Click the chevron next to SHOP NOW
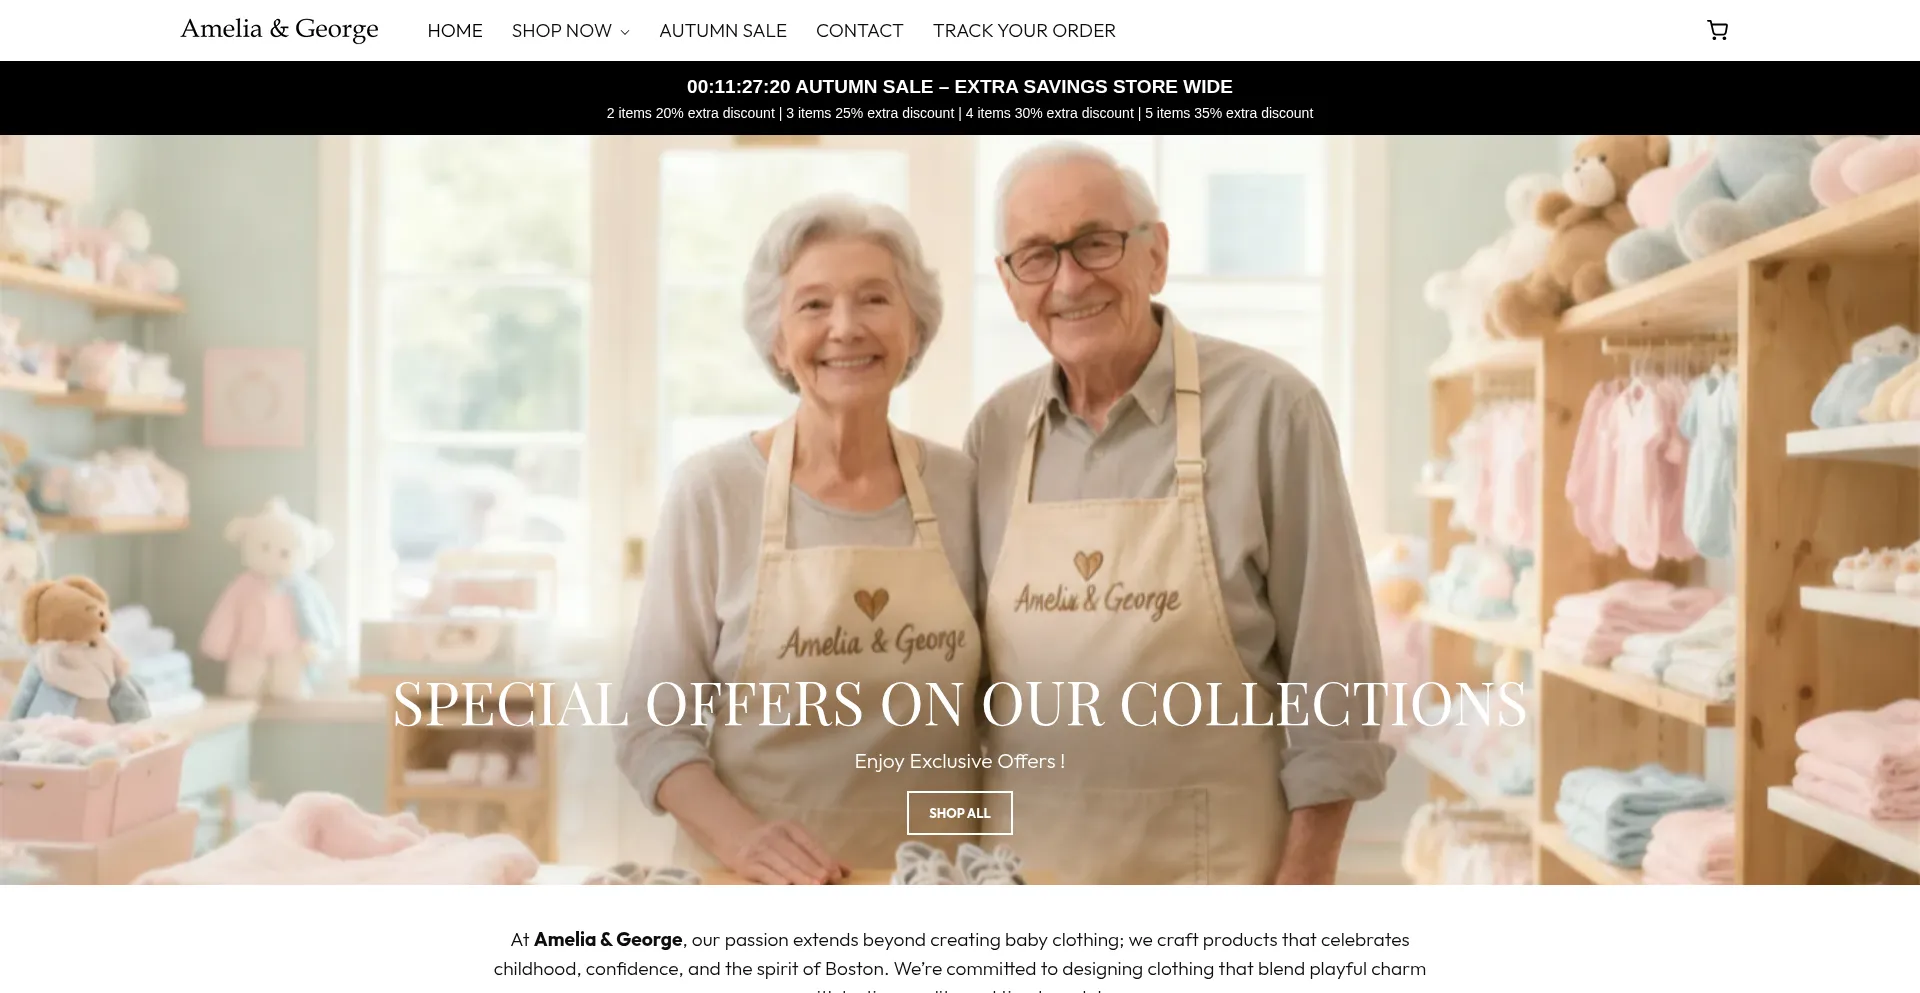 [625, 32]
